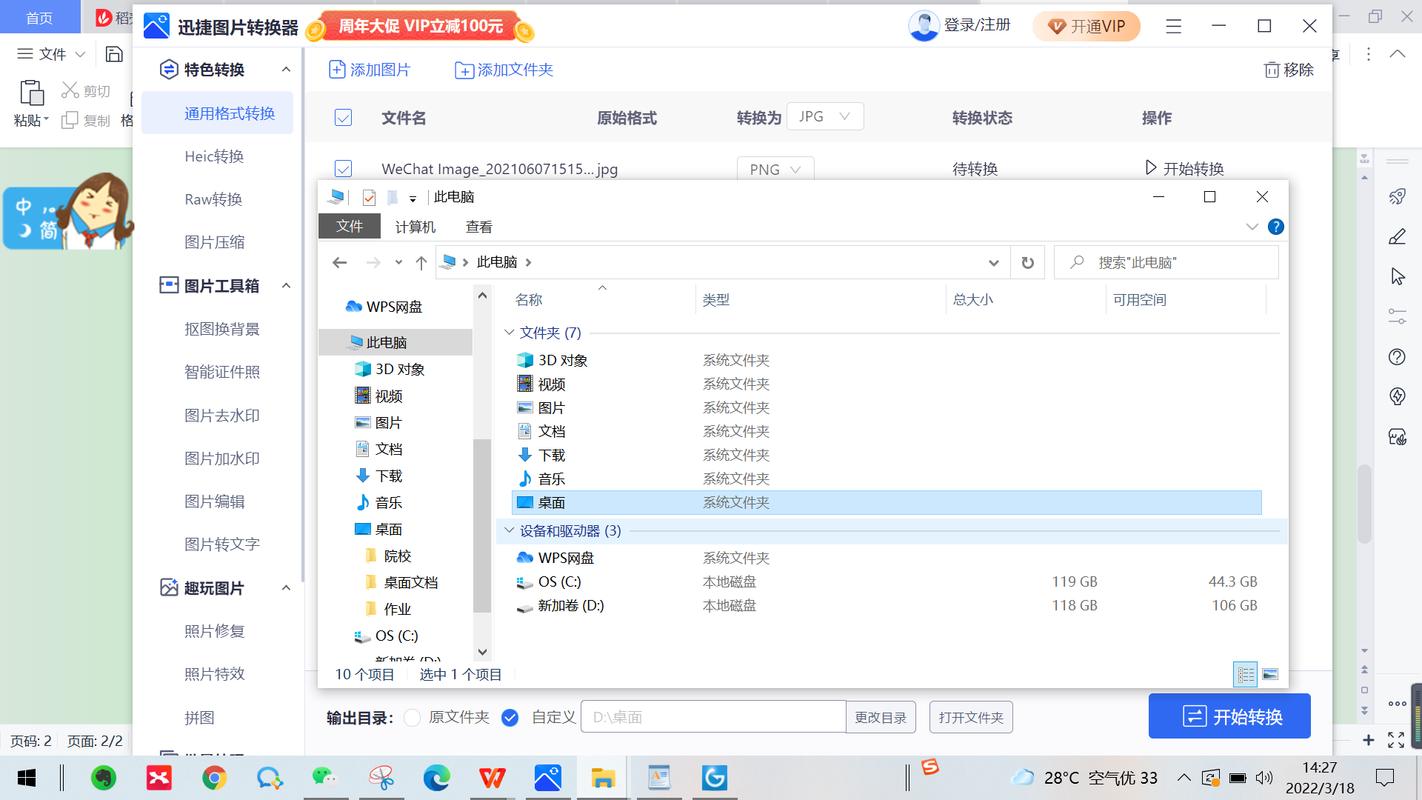Click the 图片转换器 icon in the taskbar
This screenshot has height=800, width=1422.
coord(548,777)
